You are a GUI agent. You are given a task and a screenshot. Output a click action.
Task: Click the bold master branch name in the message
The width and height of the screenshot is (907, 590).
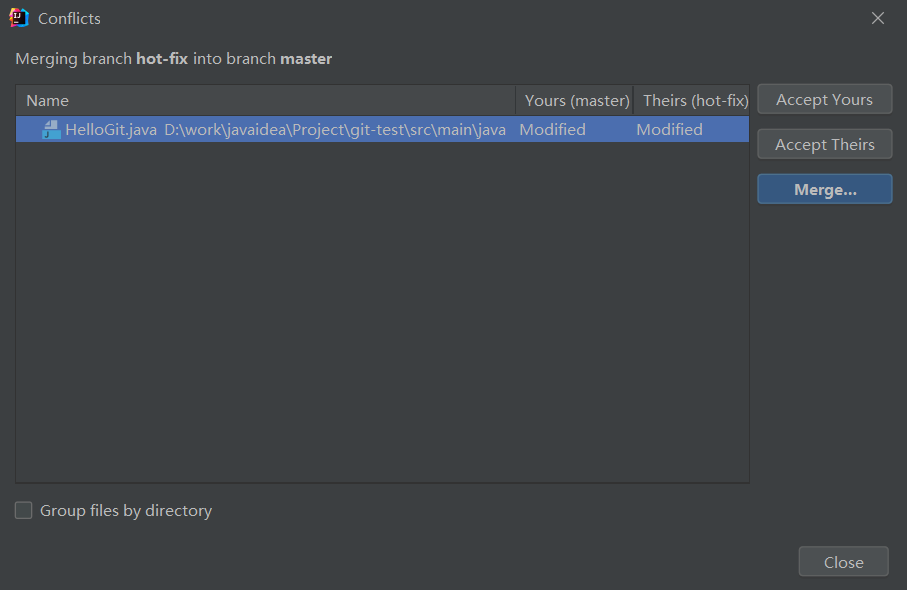(306, 59)
